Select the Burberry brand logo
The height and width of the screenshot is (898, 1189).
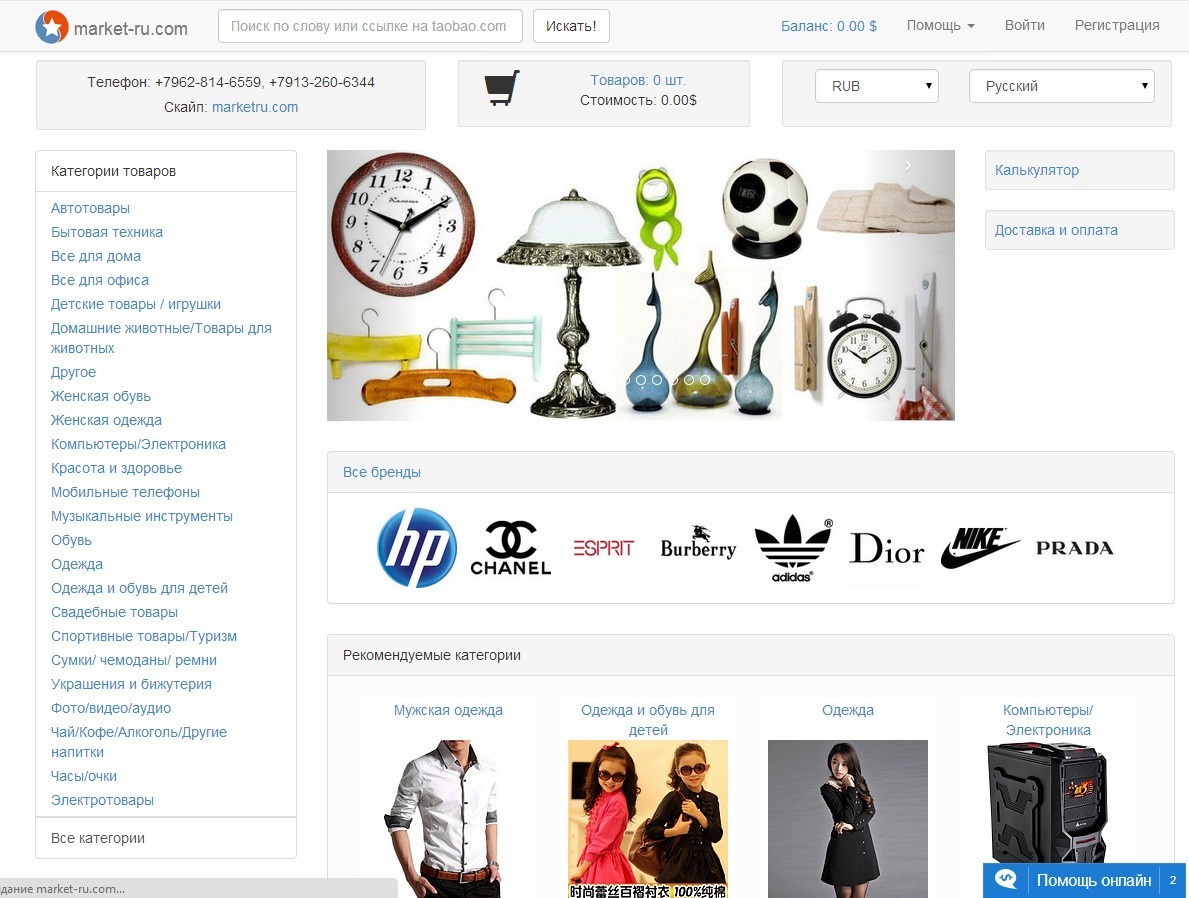point(698,544)
